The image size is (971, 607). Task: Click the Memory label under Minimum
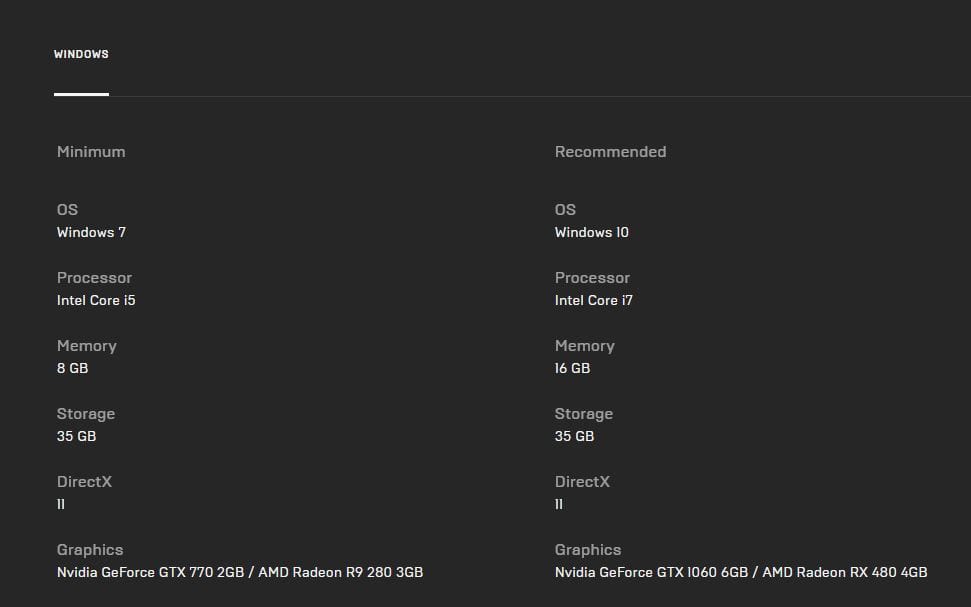pos(87,346)
